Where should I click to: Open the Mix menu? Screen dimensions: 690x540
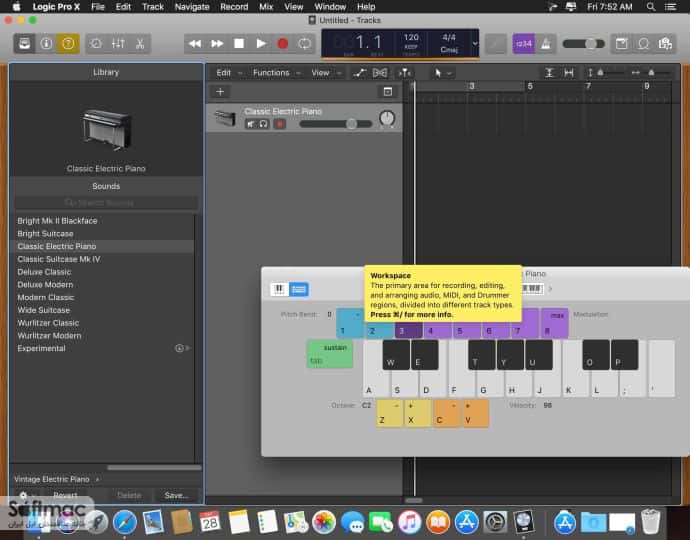pos(266,7)
